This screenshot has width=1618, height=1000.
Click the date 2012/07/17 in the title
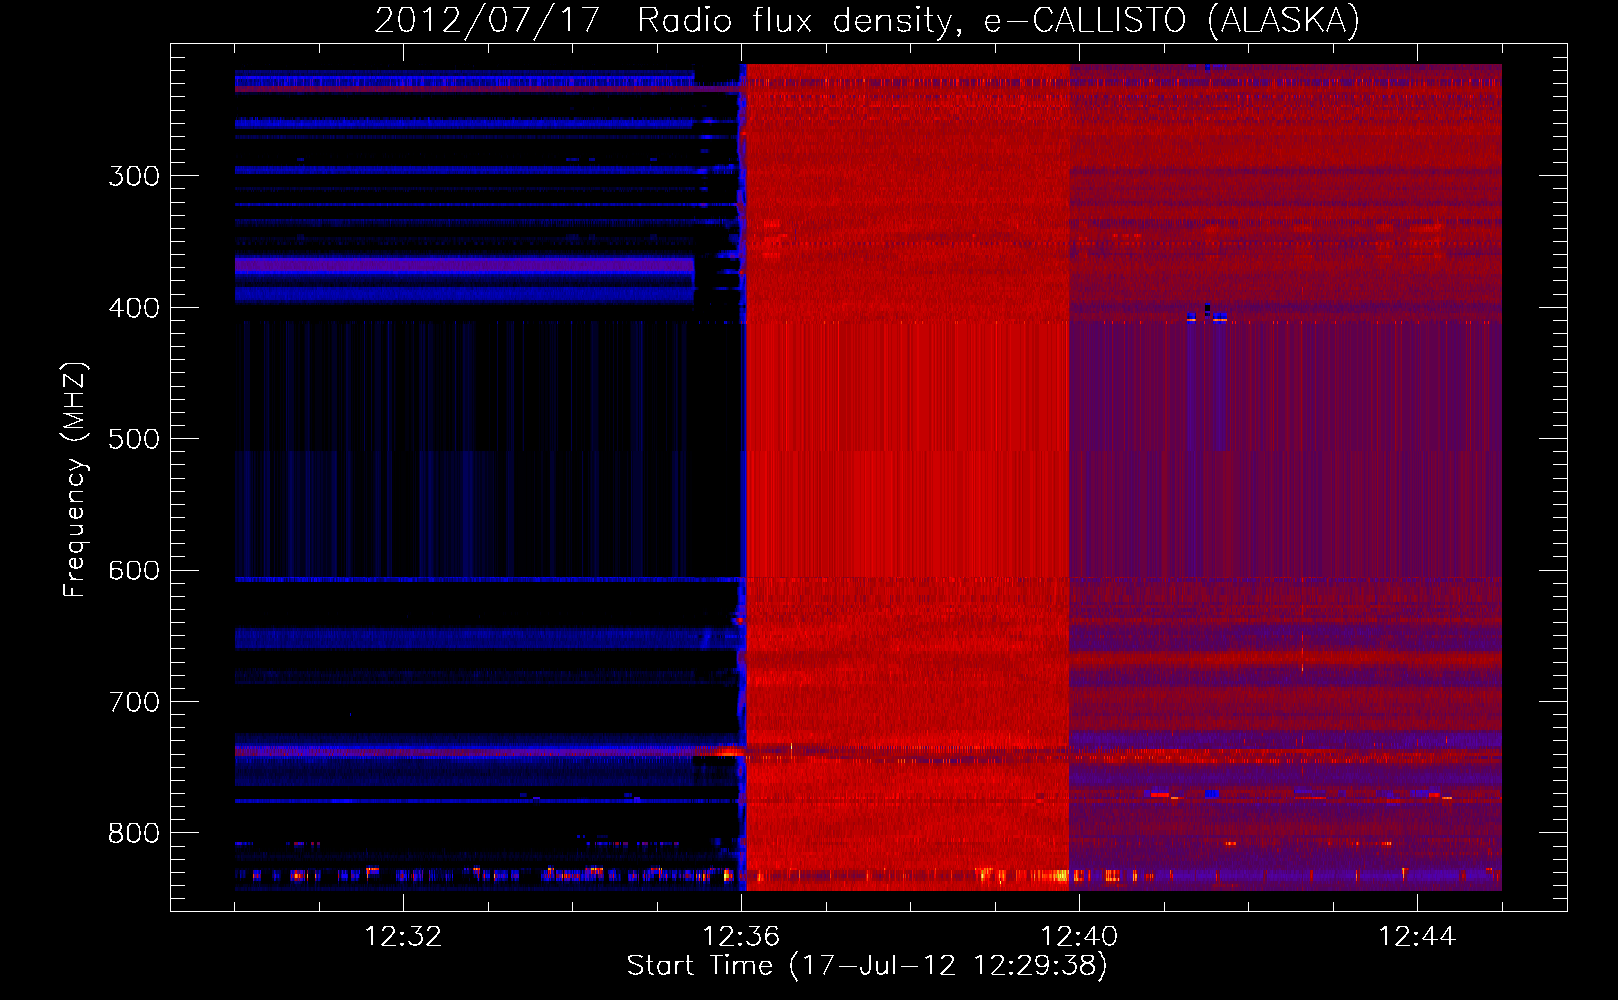[487, 20]
